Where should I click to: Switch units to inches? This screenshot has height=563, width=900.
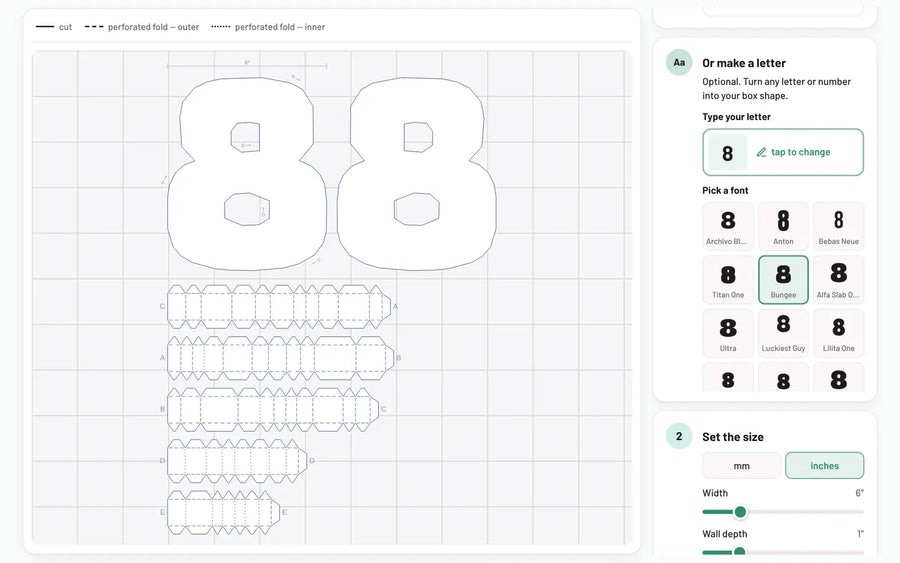pyautogui.click(x=824, y=465)
